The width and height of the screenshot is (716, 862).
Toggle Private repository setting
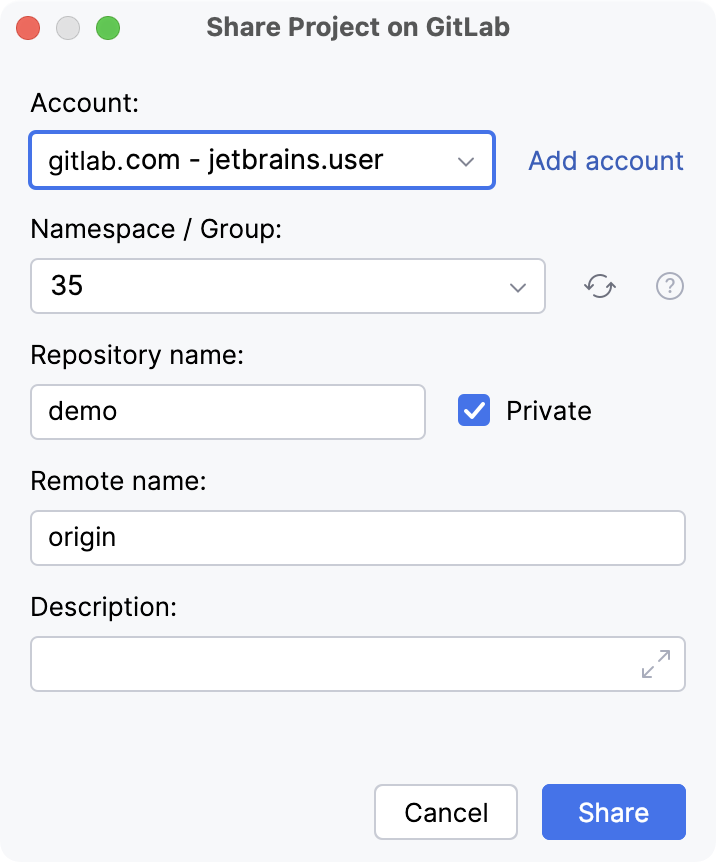tap(472, 410)
